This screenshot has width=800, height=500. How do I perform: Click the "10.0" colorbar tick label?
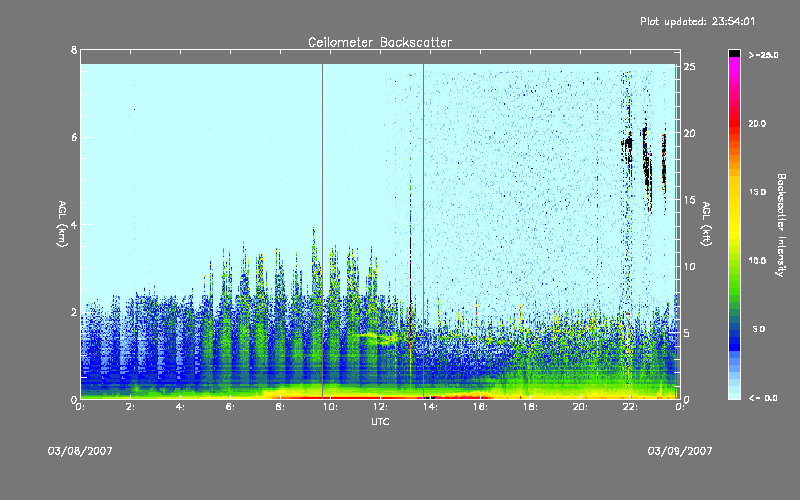(x=757, y=261)
